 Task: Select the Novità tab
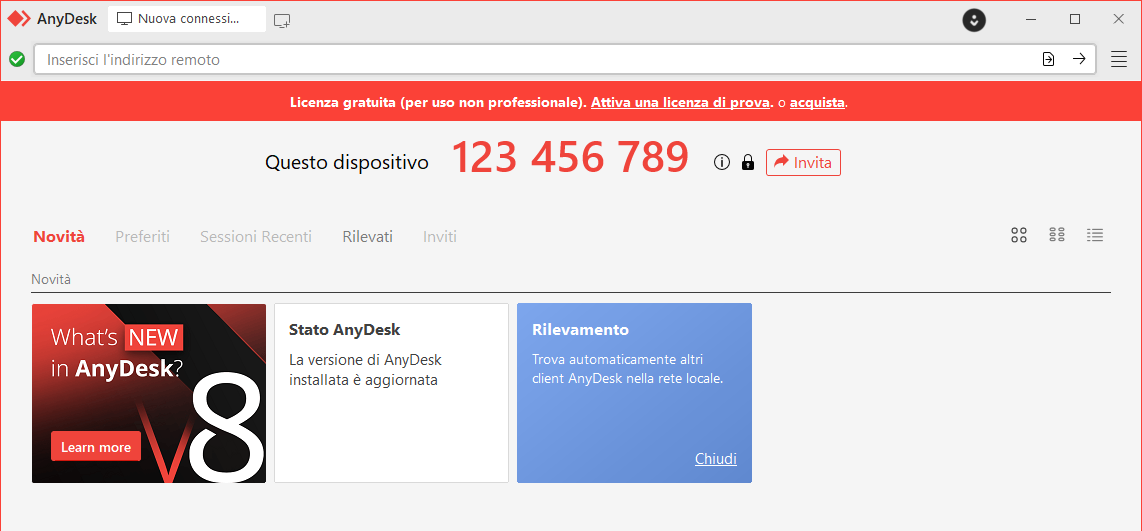click(59, 236)
